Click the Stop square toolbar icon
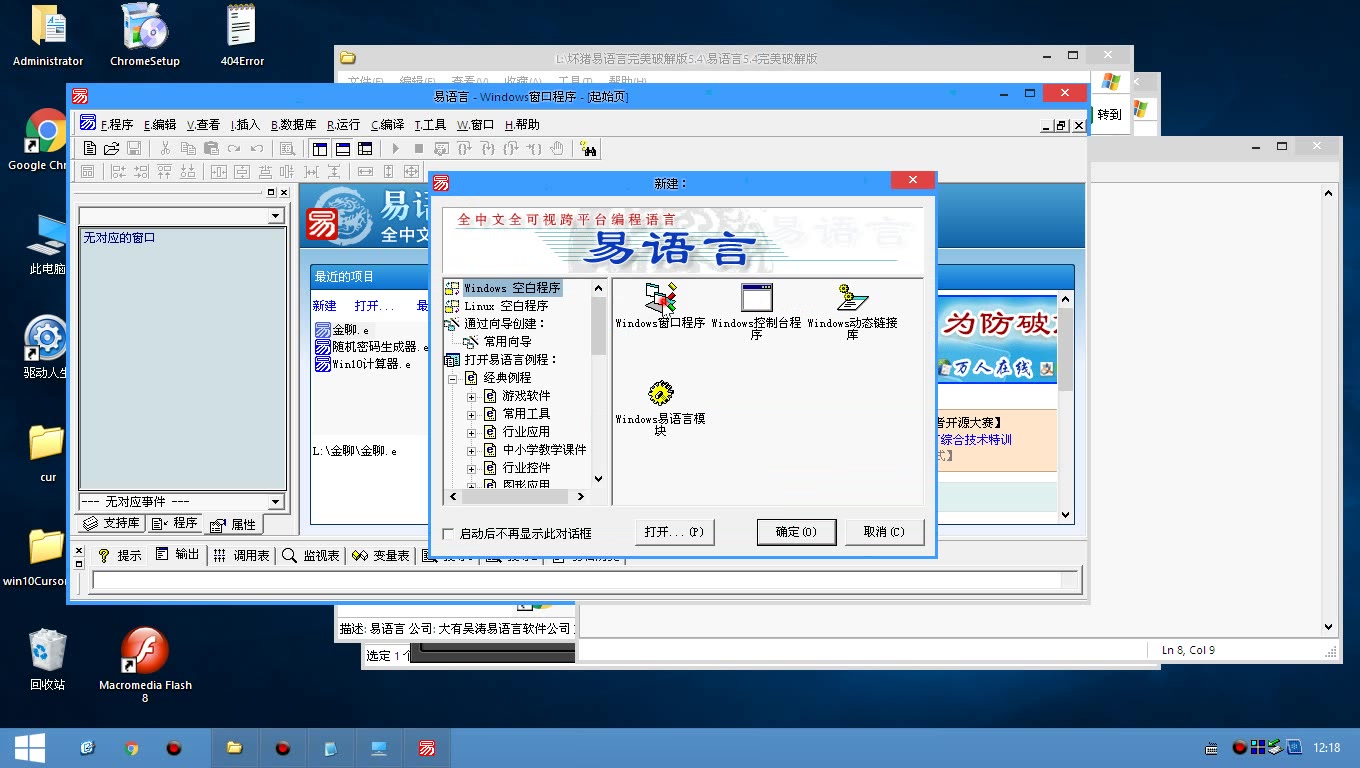1360x768 pixels. point(419,149)
